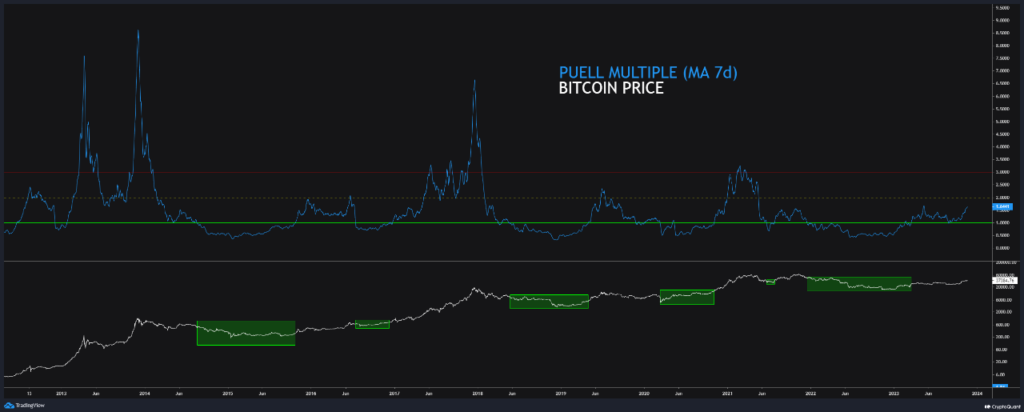
Task: Click the 2024 label on time axis
Action: point(977,394)
